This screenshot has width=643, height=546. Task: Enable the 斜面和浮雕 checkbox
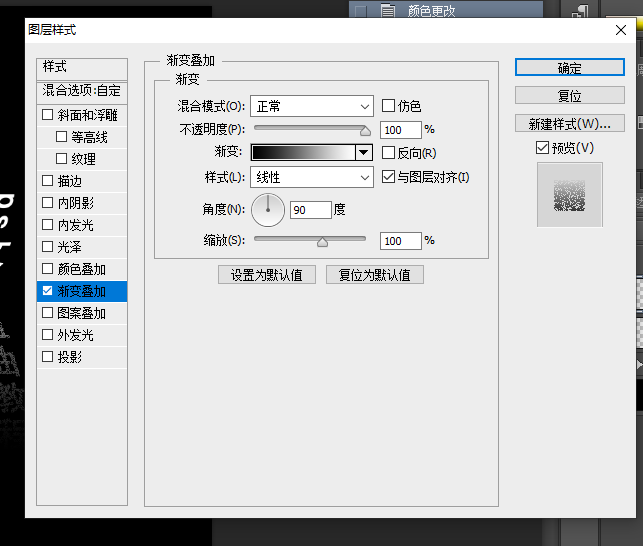coord(48,114)
